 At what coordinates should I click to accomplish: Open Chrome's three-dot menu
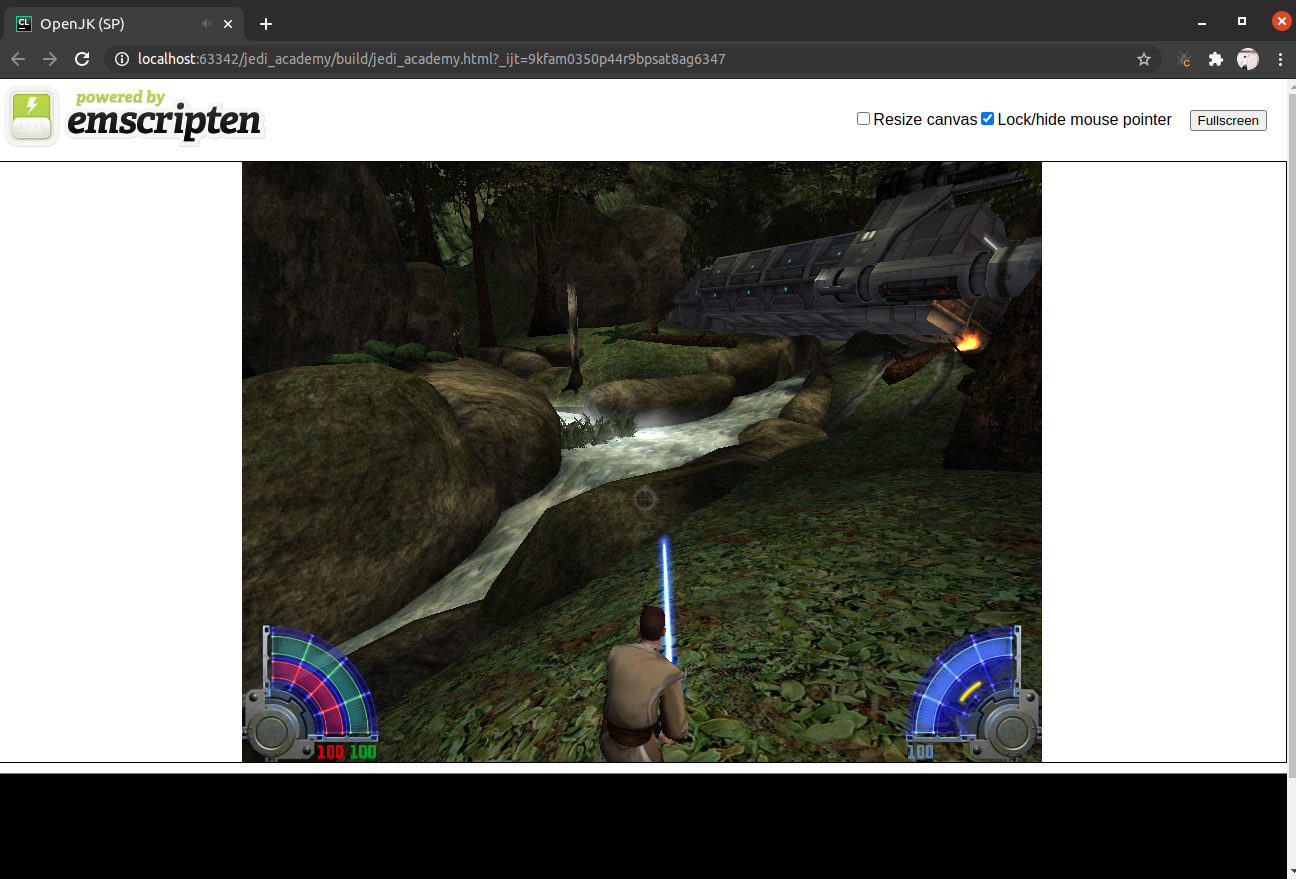coord(1280,59)
